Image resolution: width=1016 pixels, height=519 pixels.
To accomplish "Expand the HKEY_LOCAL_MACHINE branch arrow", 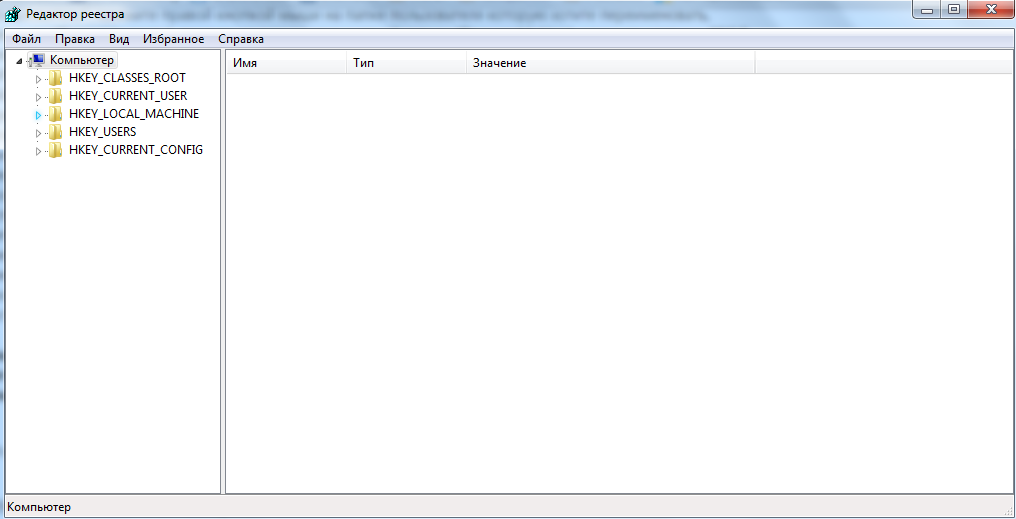I will [x=38, y=115].
